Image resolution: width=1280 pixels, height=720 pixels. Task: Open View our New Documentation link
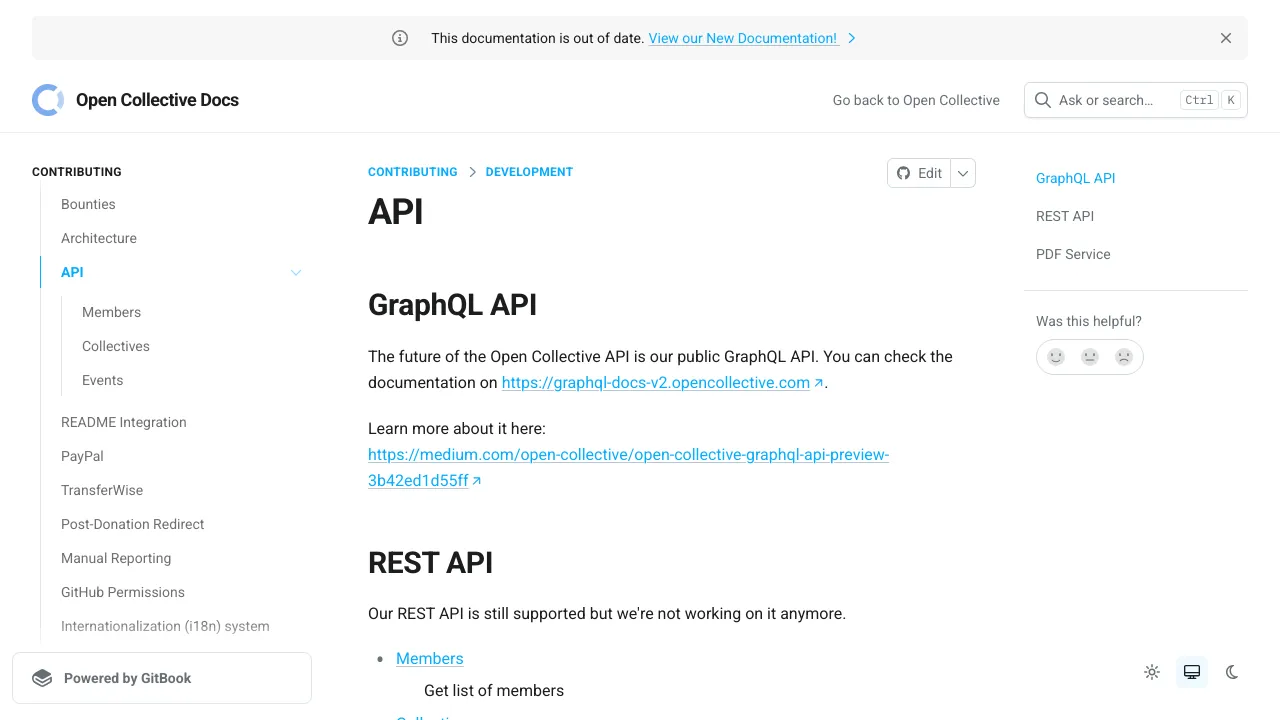(743, 38)
